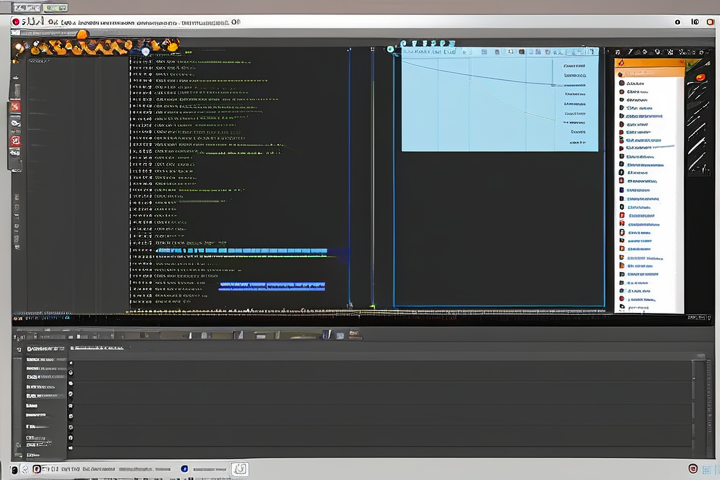
Task: Click the red icon at the bottom-right status bar
Action: [x=693, y=468]
